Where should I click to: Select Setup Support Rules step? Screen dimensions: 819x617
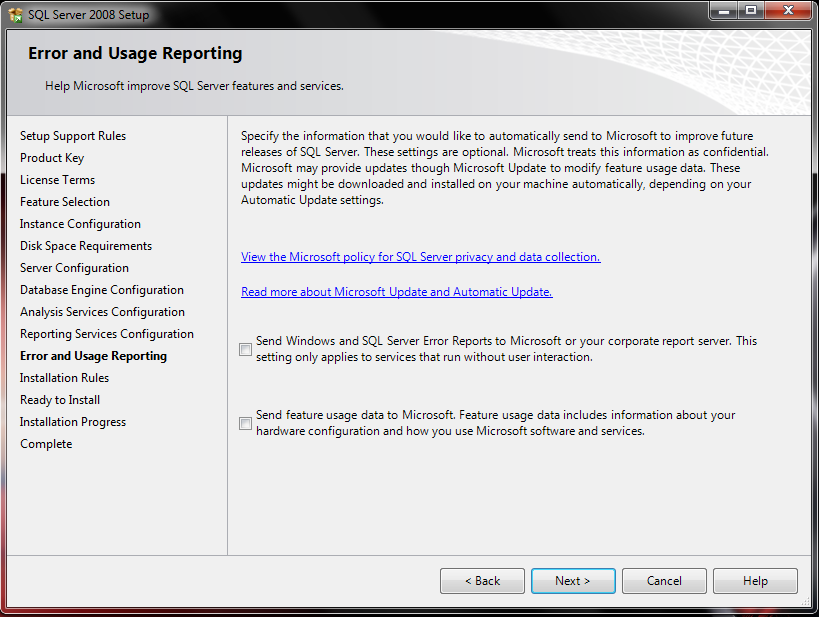[73, 136]
